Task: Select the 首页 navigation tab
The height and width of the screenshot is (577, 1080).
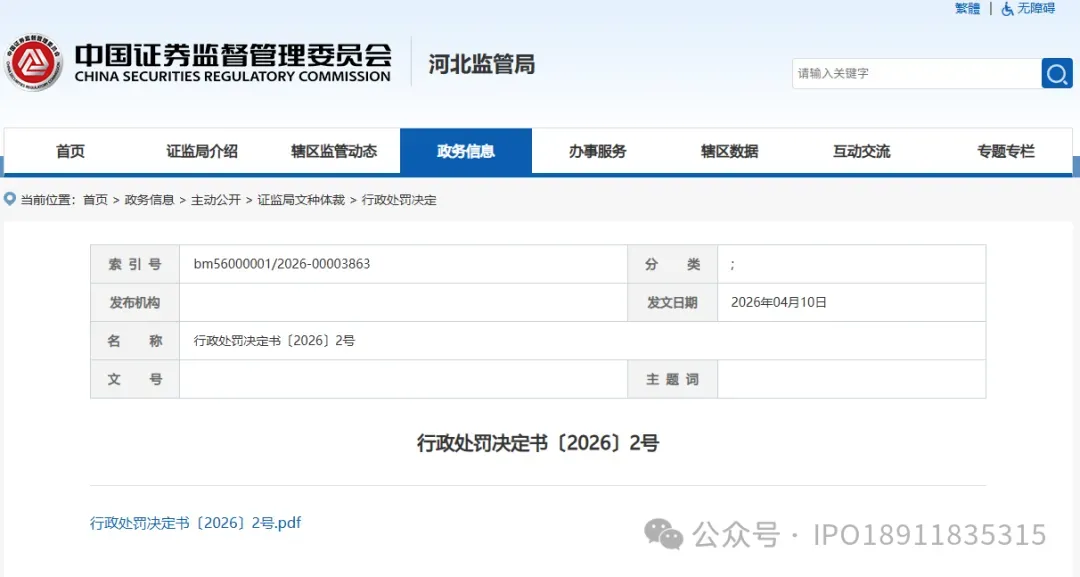Action: click(x=70, y=151)
